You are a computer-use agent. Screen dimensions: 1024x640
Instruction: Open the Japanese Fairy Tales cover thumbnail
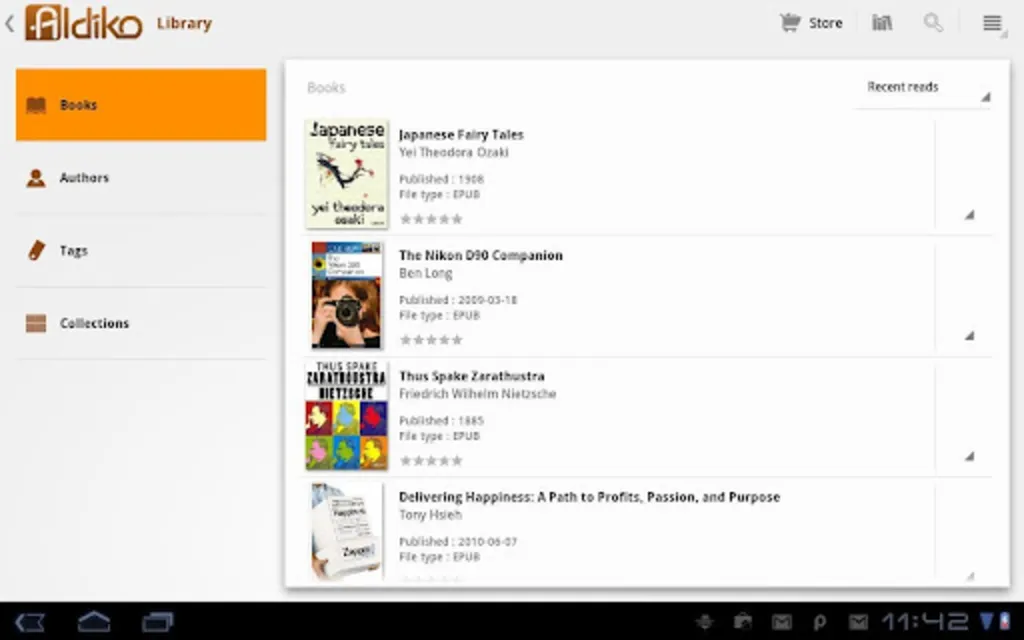pos(347,174)
